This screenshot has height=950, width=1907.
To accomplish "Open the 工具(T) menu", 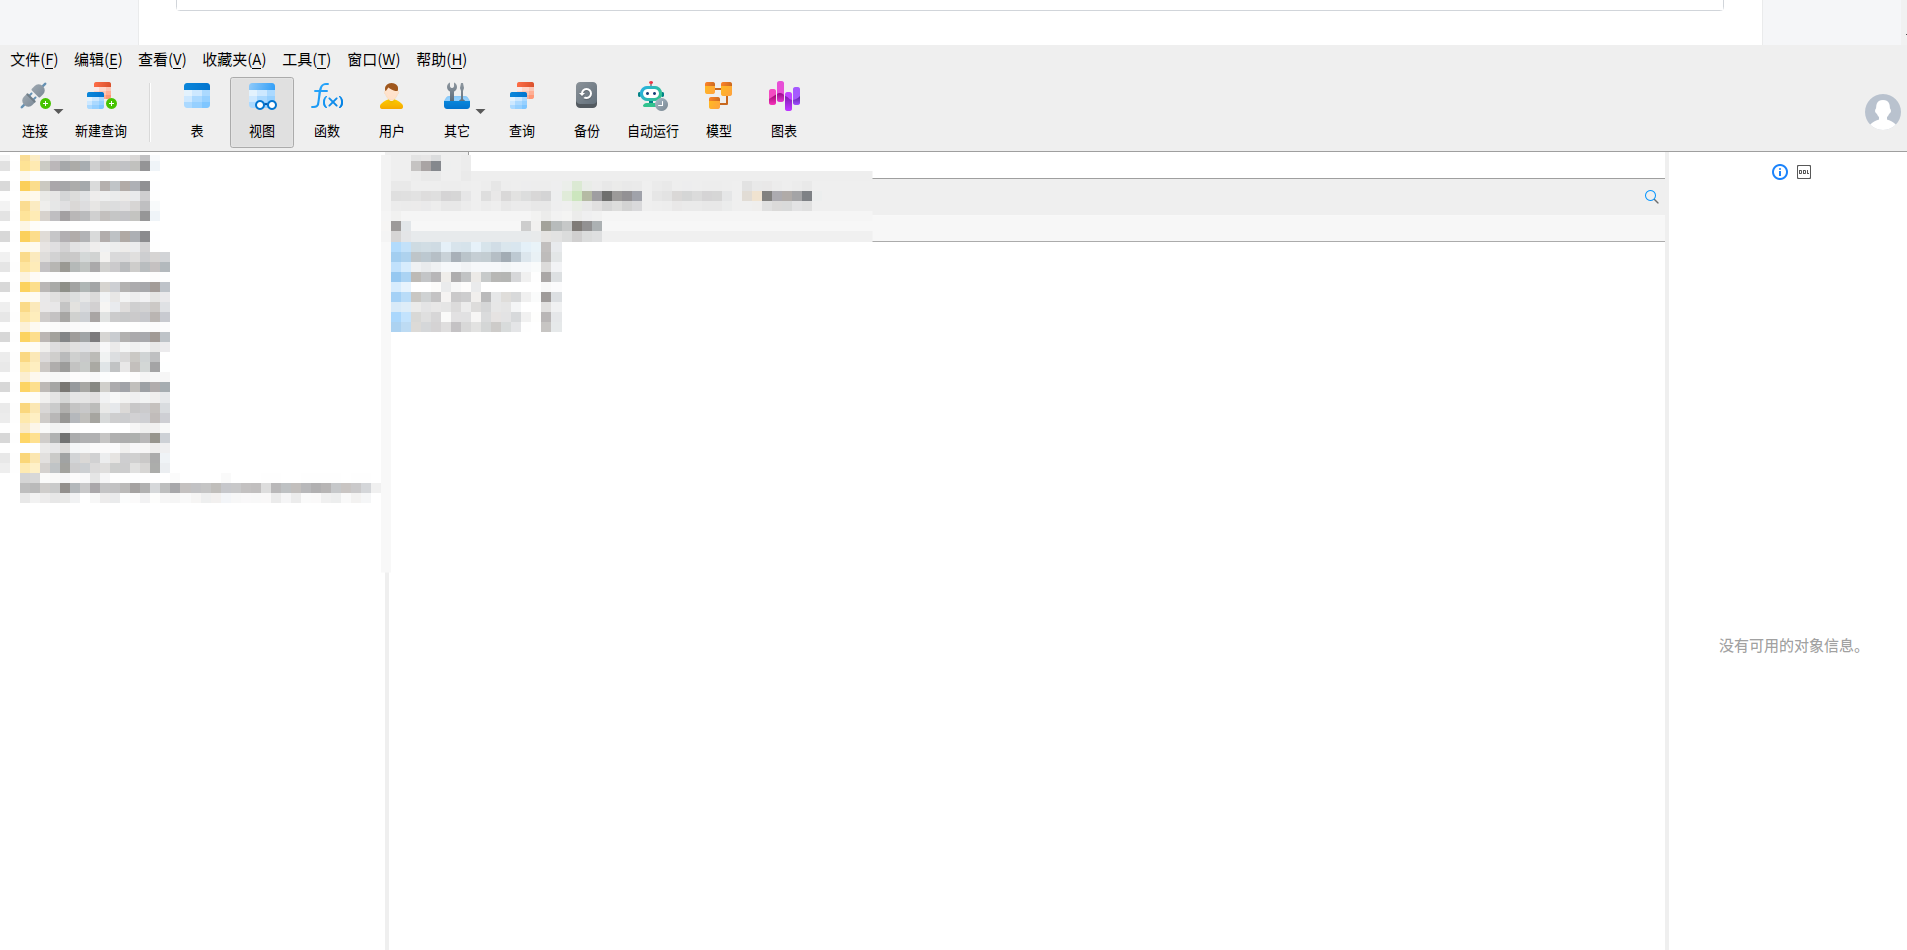I will [306, 60].
